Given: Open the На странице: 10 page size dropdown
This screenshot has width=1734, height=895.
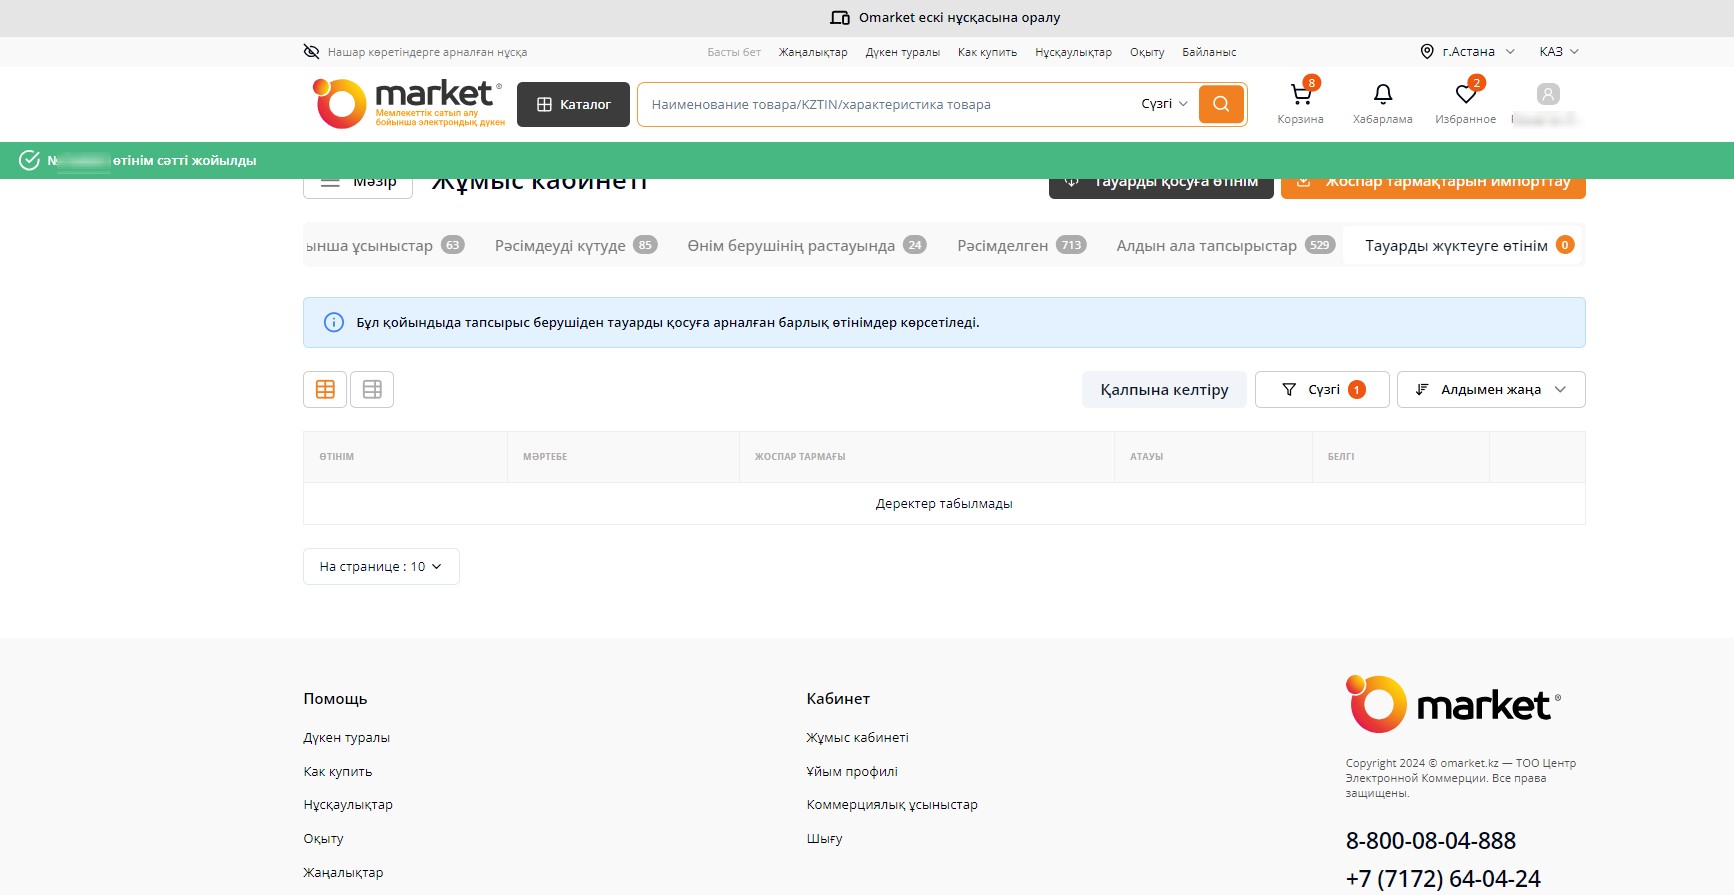Looking at the screenshot, I should tap(381, 567).
